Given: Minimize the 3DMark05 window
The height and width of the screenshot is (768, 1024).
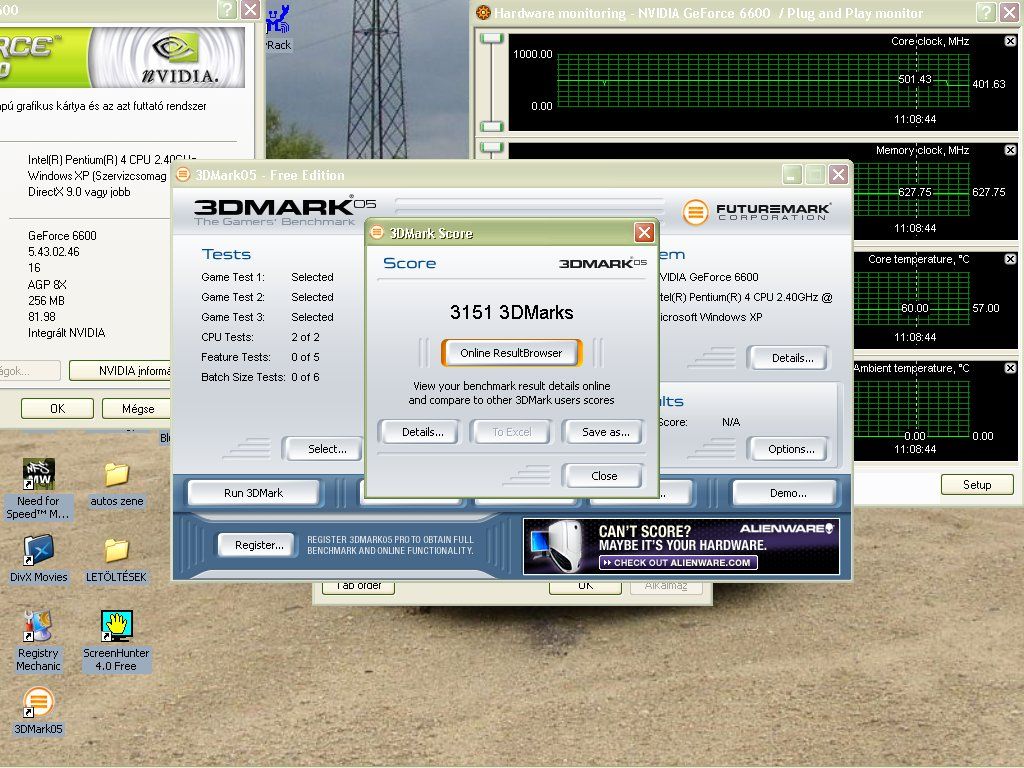Looking at the screenshot, I should (x=792, y=174).
